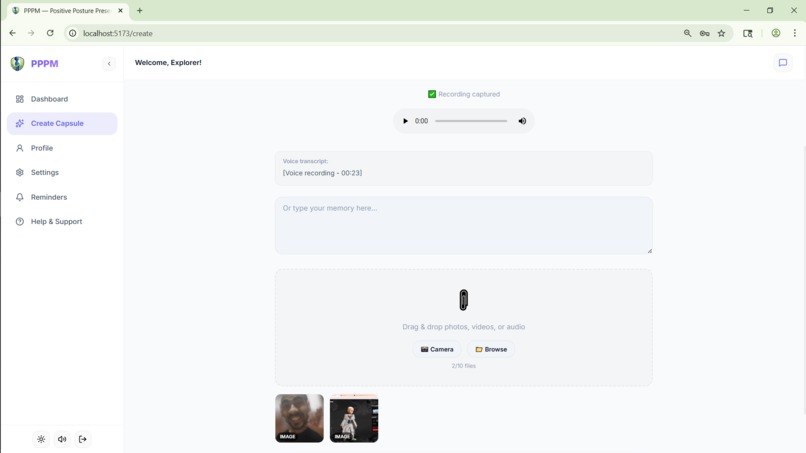Bookmark this page with the star

pyautogui.click(x=721, y=33)
